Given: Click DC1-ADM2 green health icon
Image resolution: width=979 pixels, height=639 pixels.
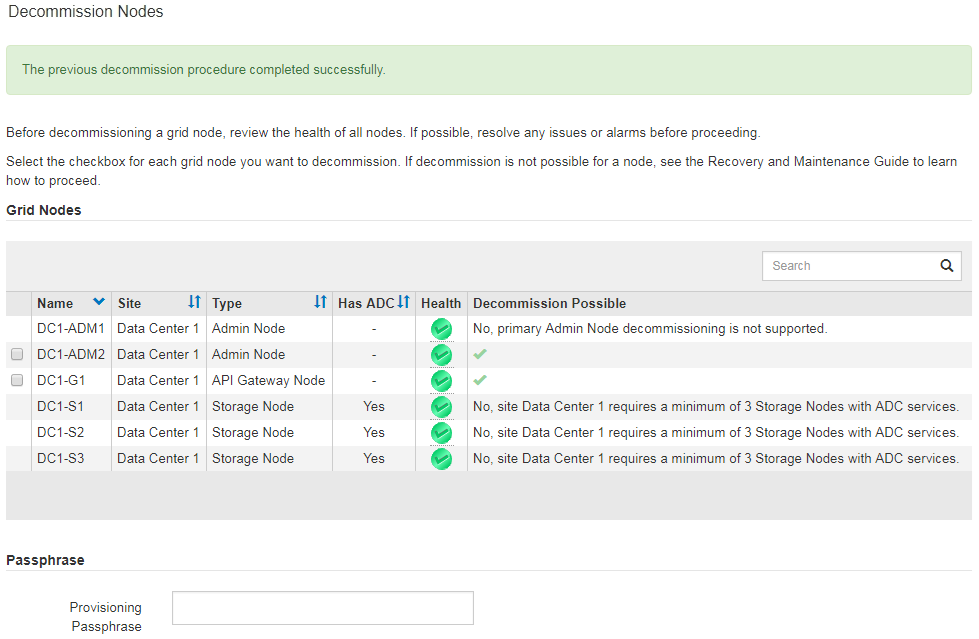Looking at the screenshot, I should click(x=441, y=355).
